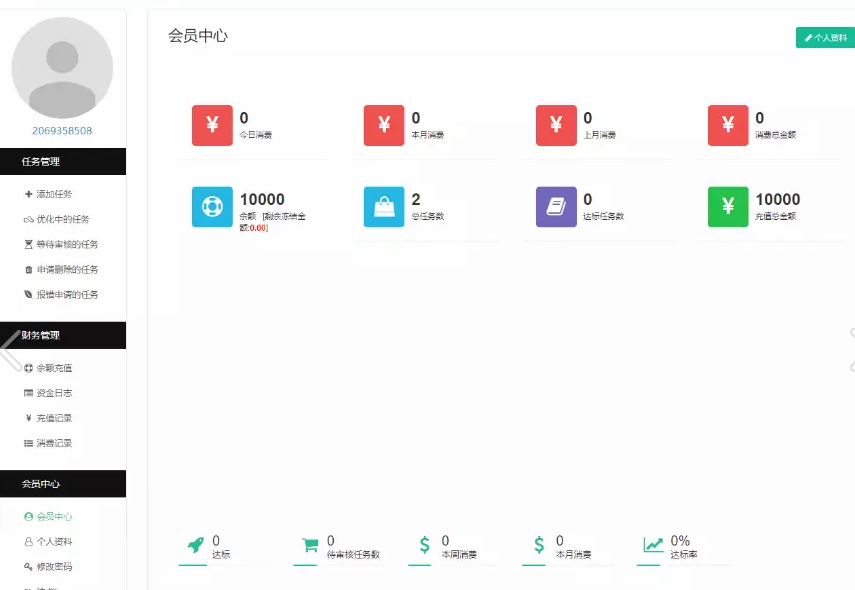Click the 消费总金额 label
This screenshot has height=590, width=855.
click(775, 135)
